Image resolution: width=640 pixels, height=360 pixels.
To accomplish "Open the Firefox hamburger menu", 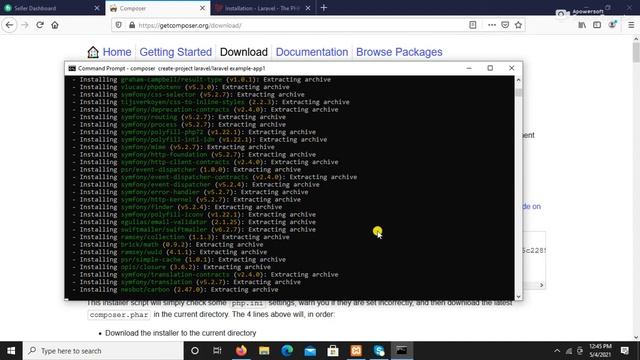I will 631,25.
